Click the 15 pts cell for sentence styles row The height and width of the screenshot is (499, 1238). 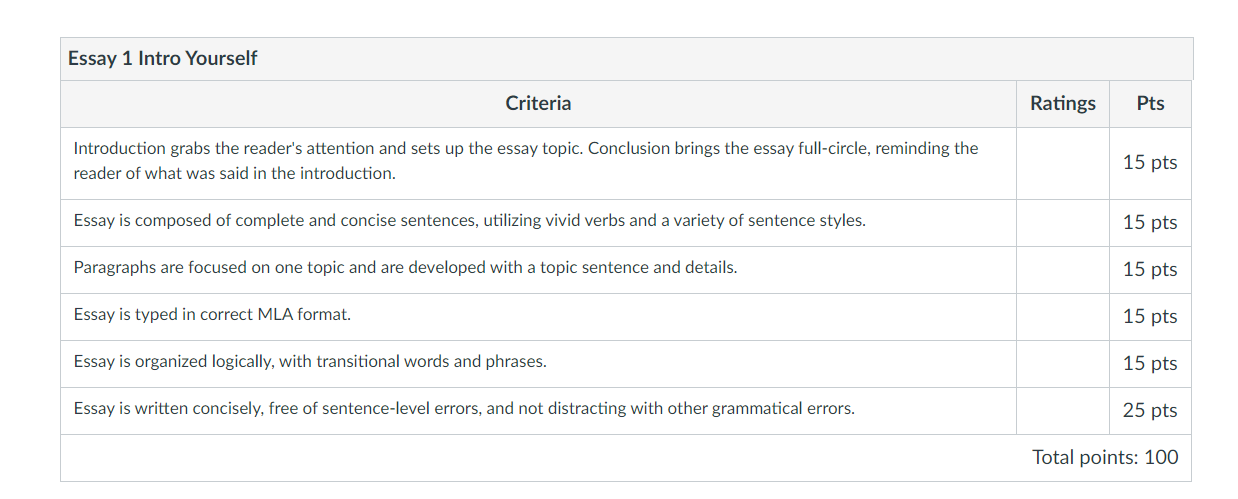1151,223
